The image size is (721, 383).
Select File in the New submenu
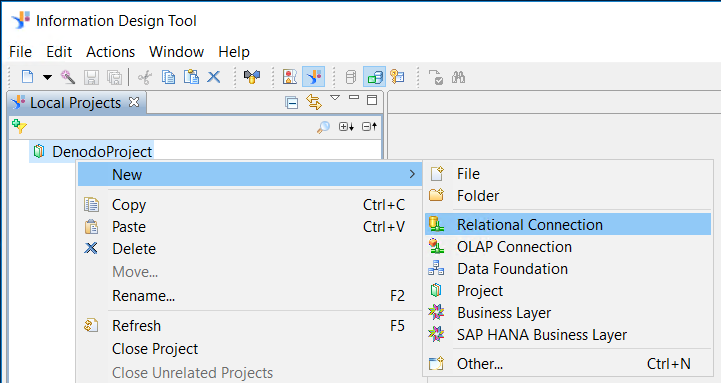[x=568, y=174]
